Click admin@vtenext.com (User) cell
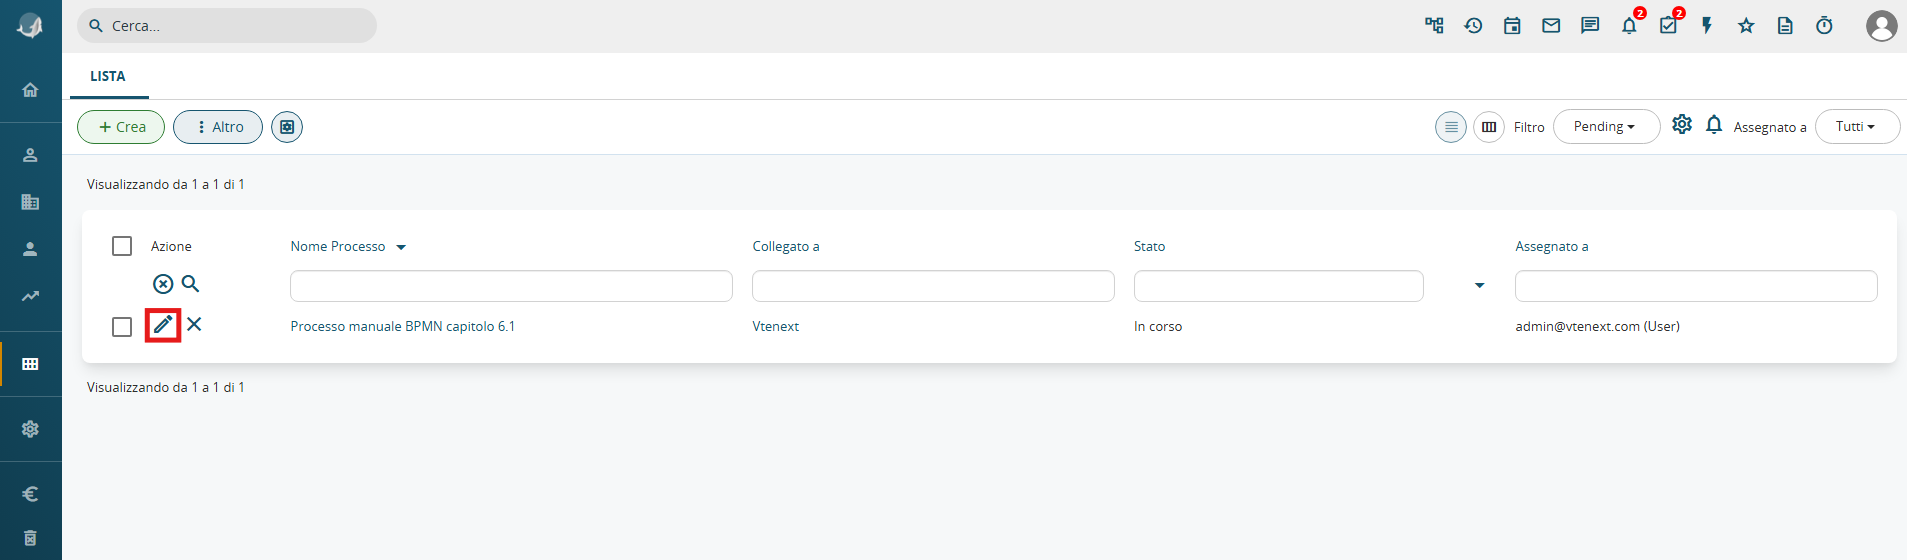The height and width of the screenshot is (560, 1907). [x=1597, y=326]
